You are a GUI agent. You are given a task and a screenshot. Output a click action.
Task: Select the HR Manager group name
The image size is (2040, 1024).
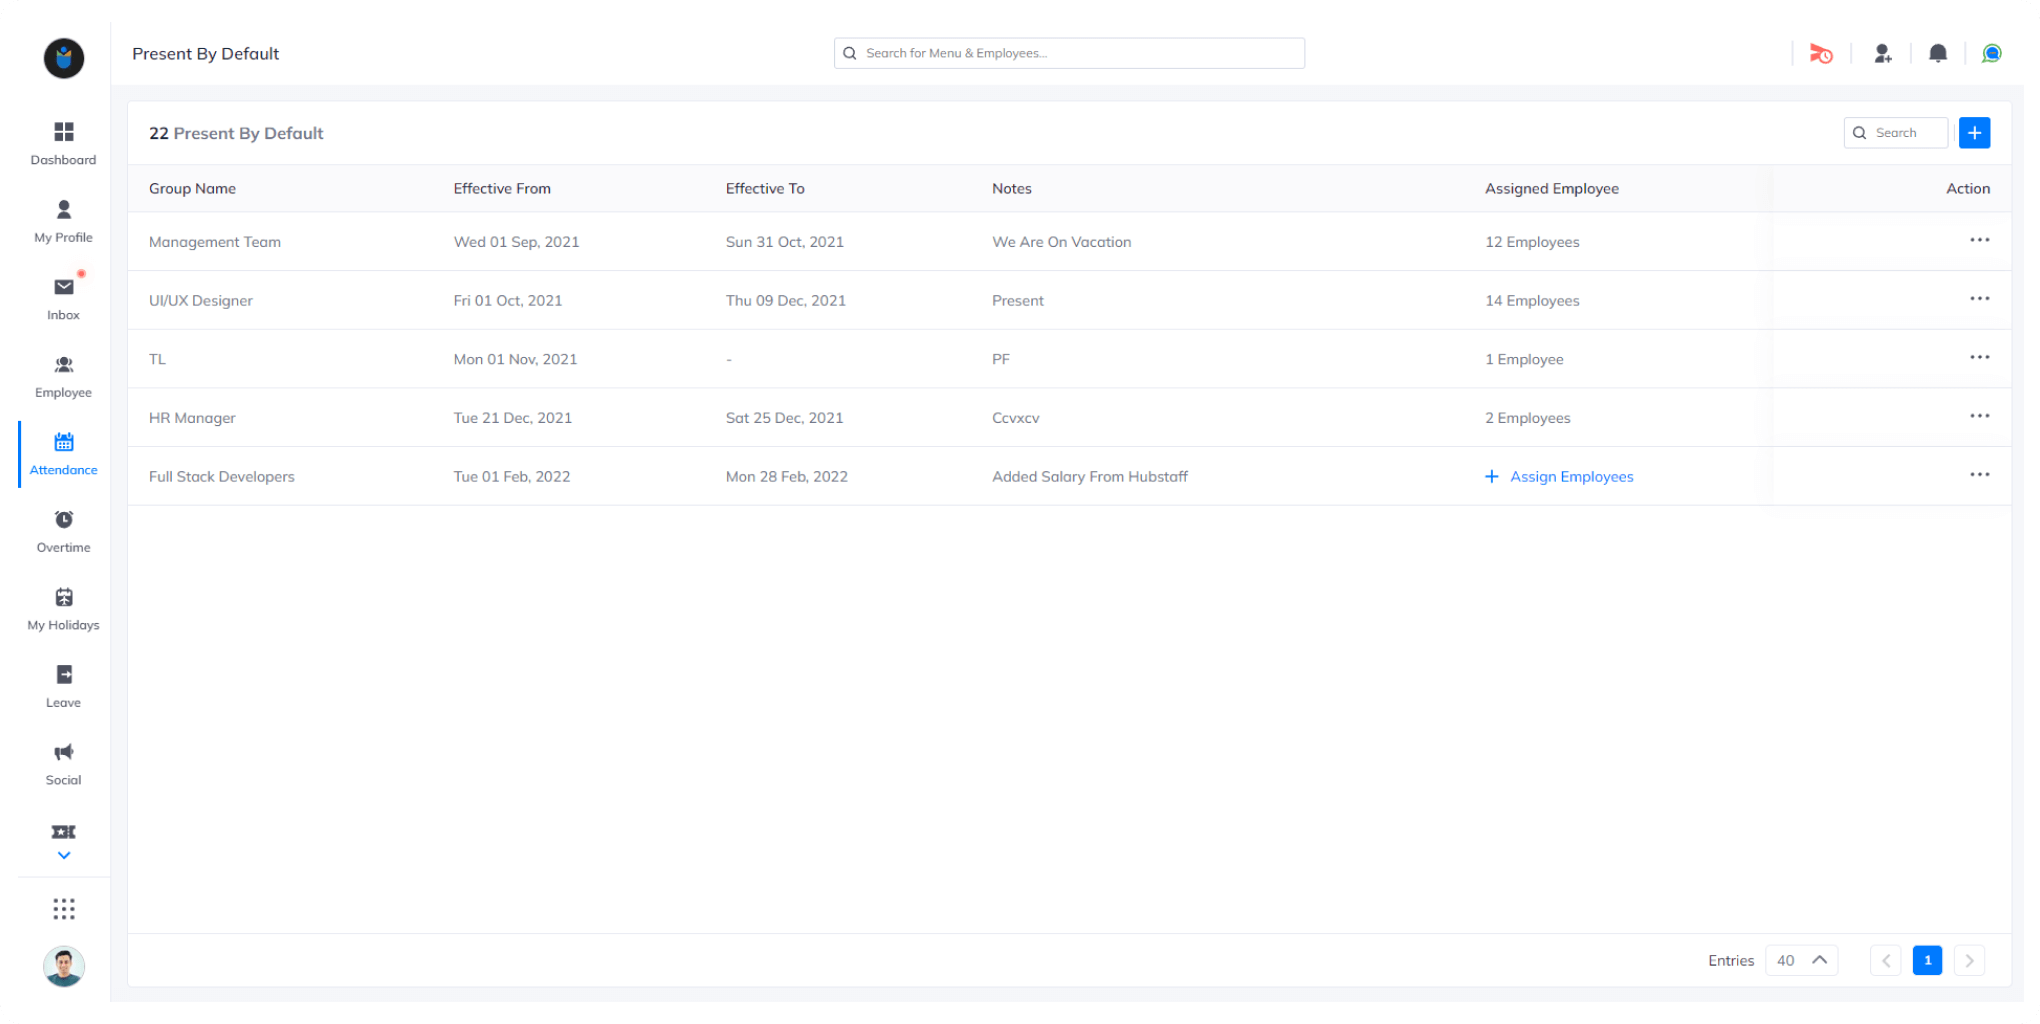[192, 418]
